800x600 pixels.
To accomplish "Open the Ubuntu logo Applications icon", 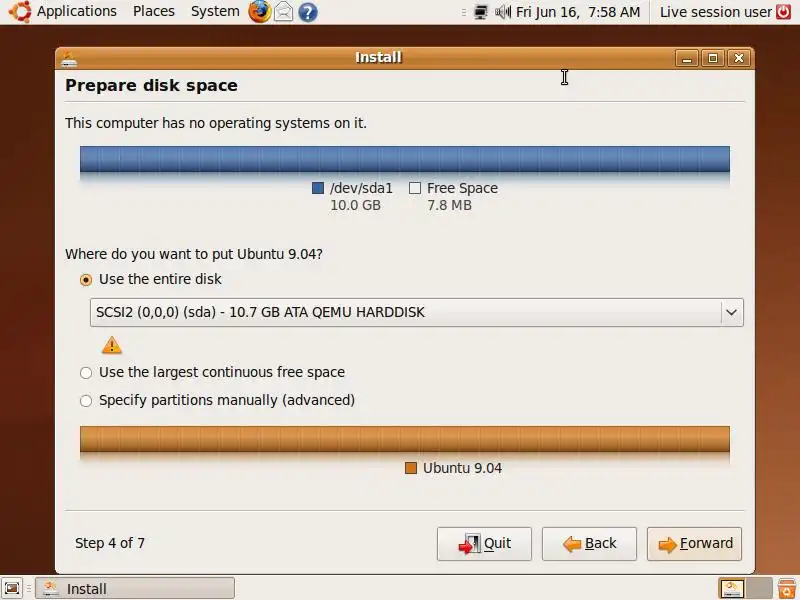I will [20, 11].
